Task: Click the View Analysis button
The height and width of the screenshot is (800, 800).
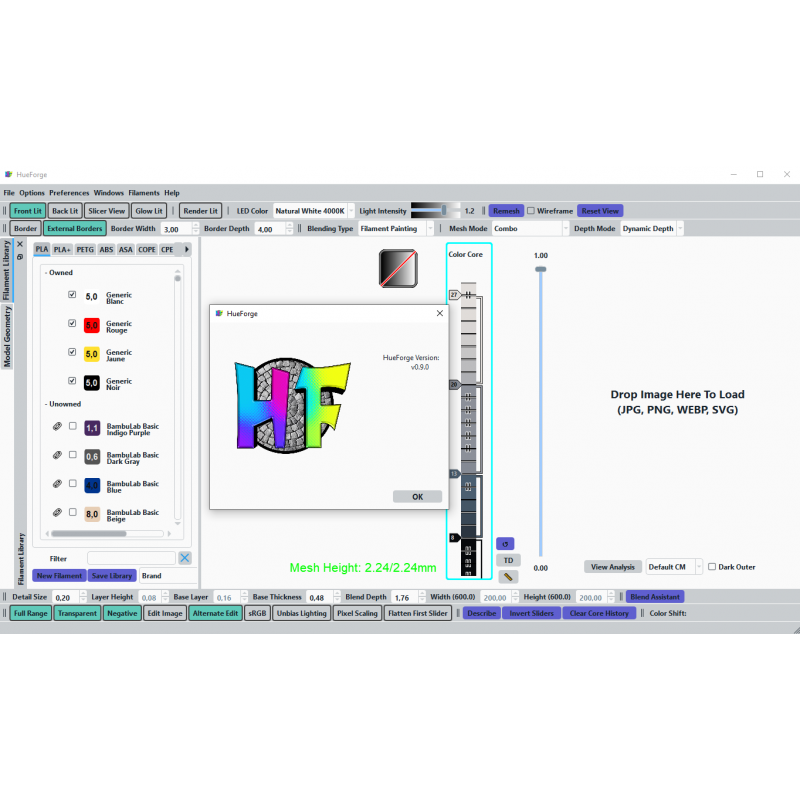Action: pyautogui.click(x=613, y=567)
